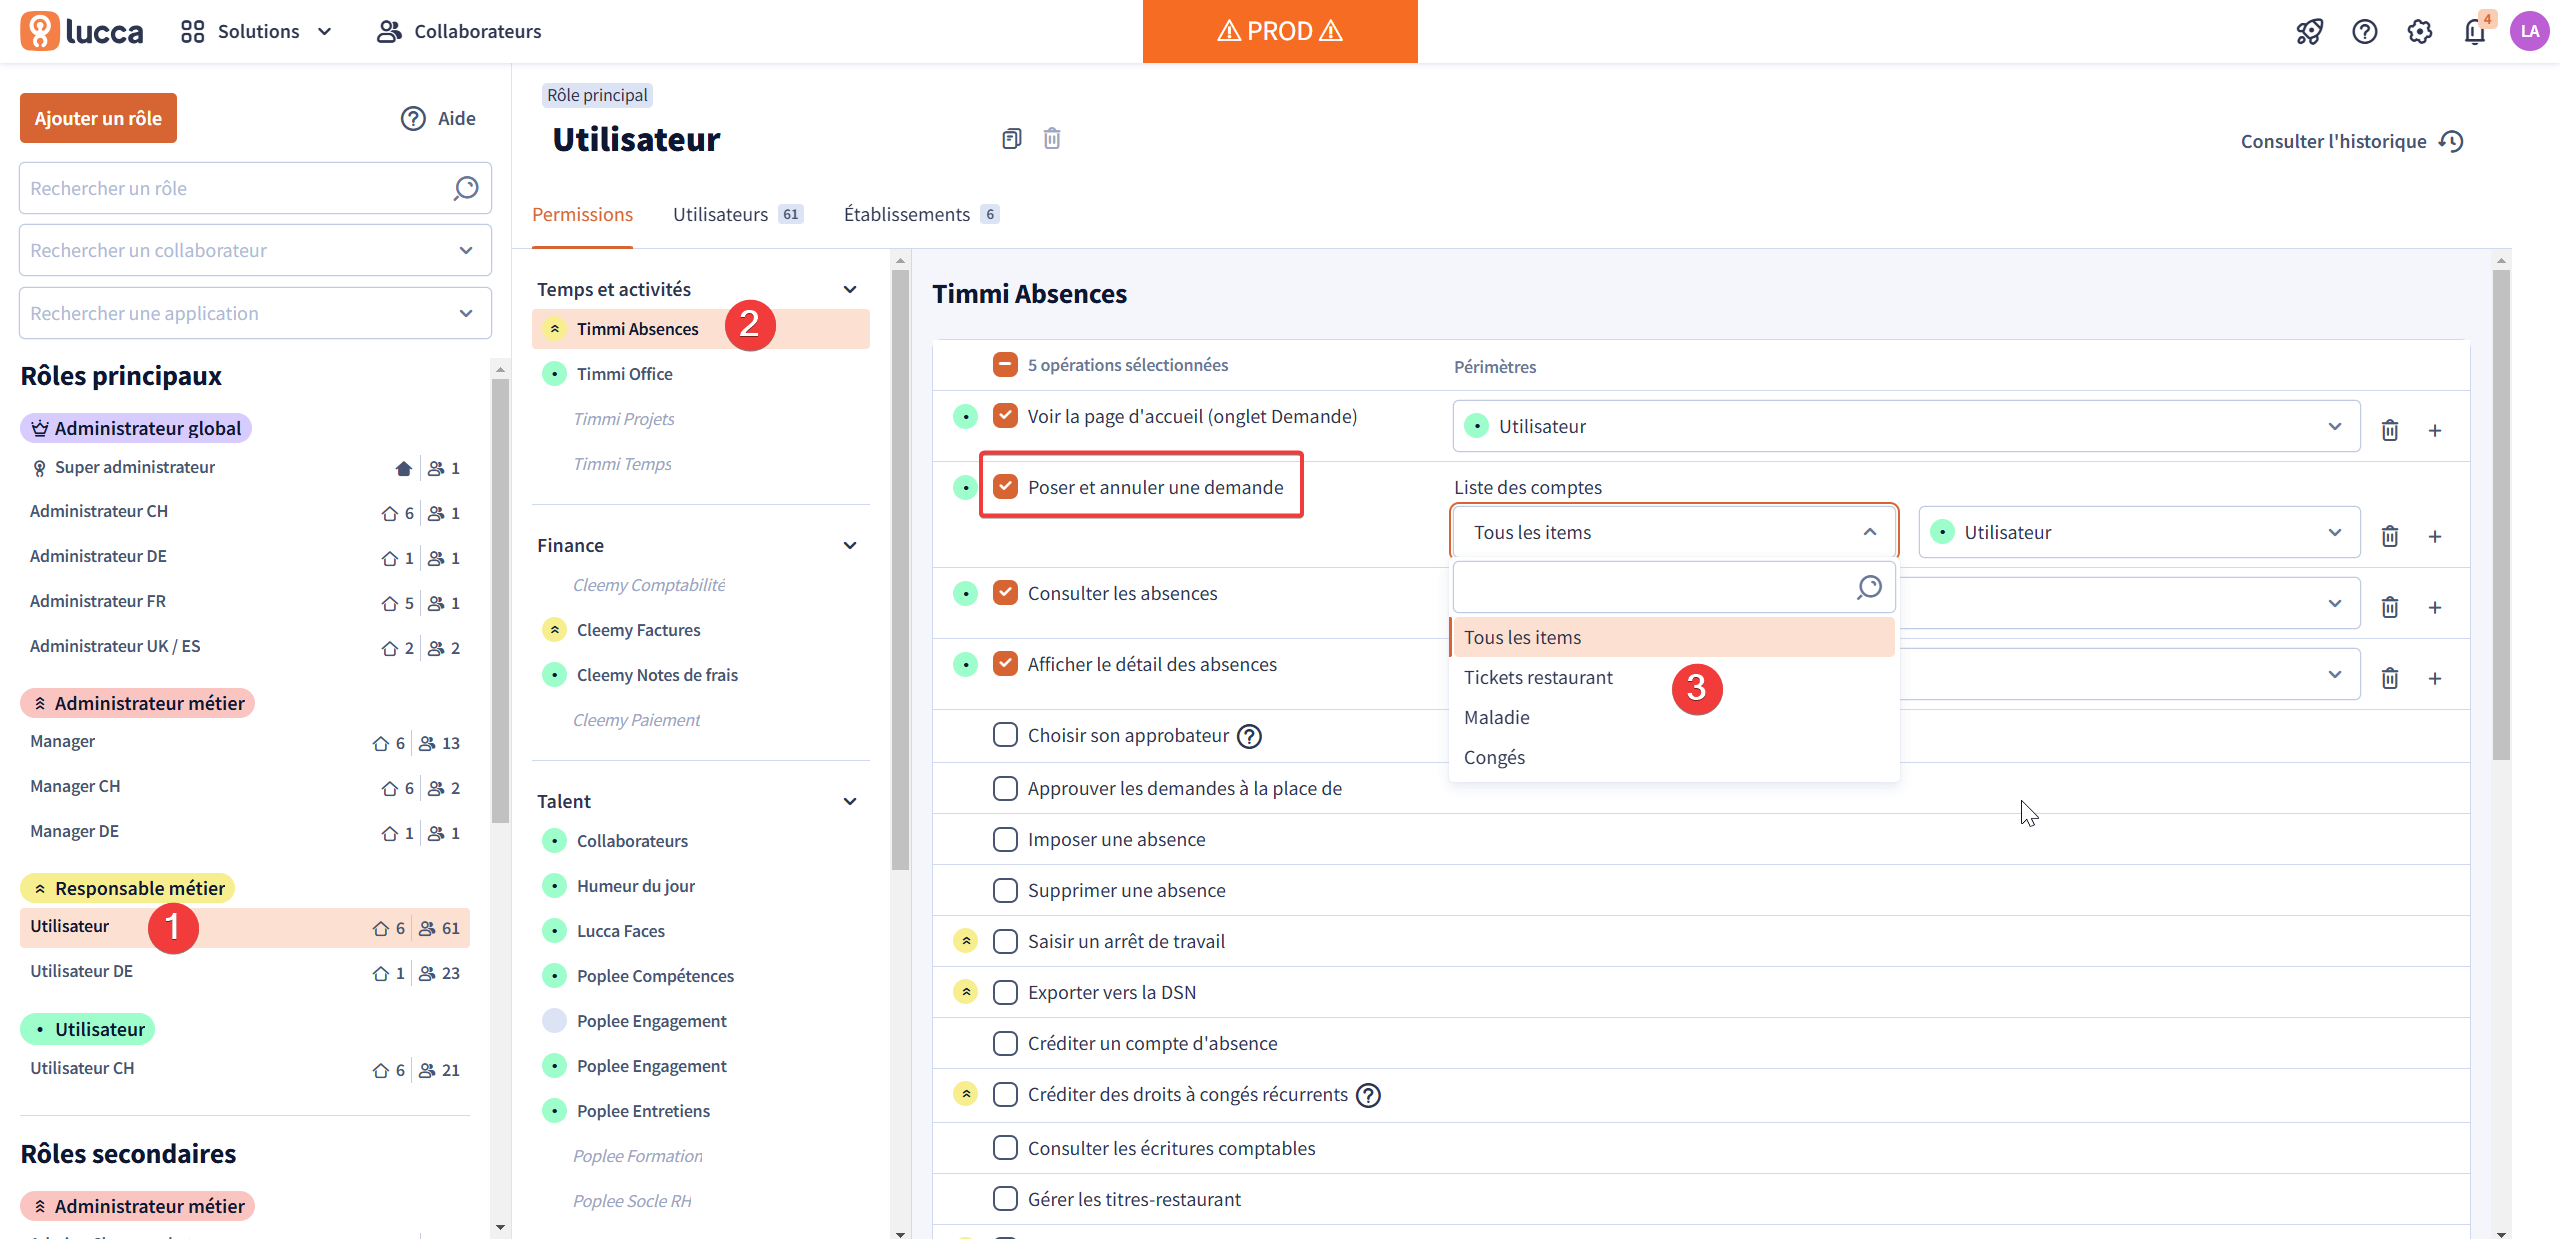Duplicate the Utilisateur role via copy icon
Screen dimensions: 2560x1239
coord(1011,138)
